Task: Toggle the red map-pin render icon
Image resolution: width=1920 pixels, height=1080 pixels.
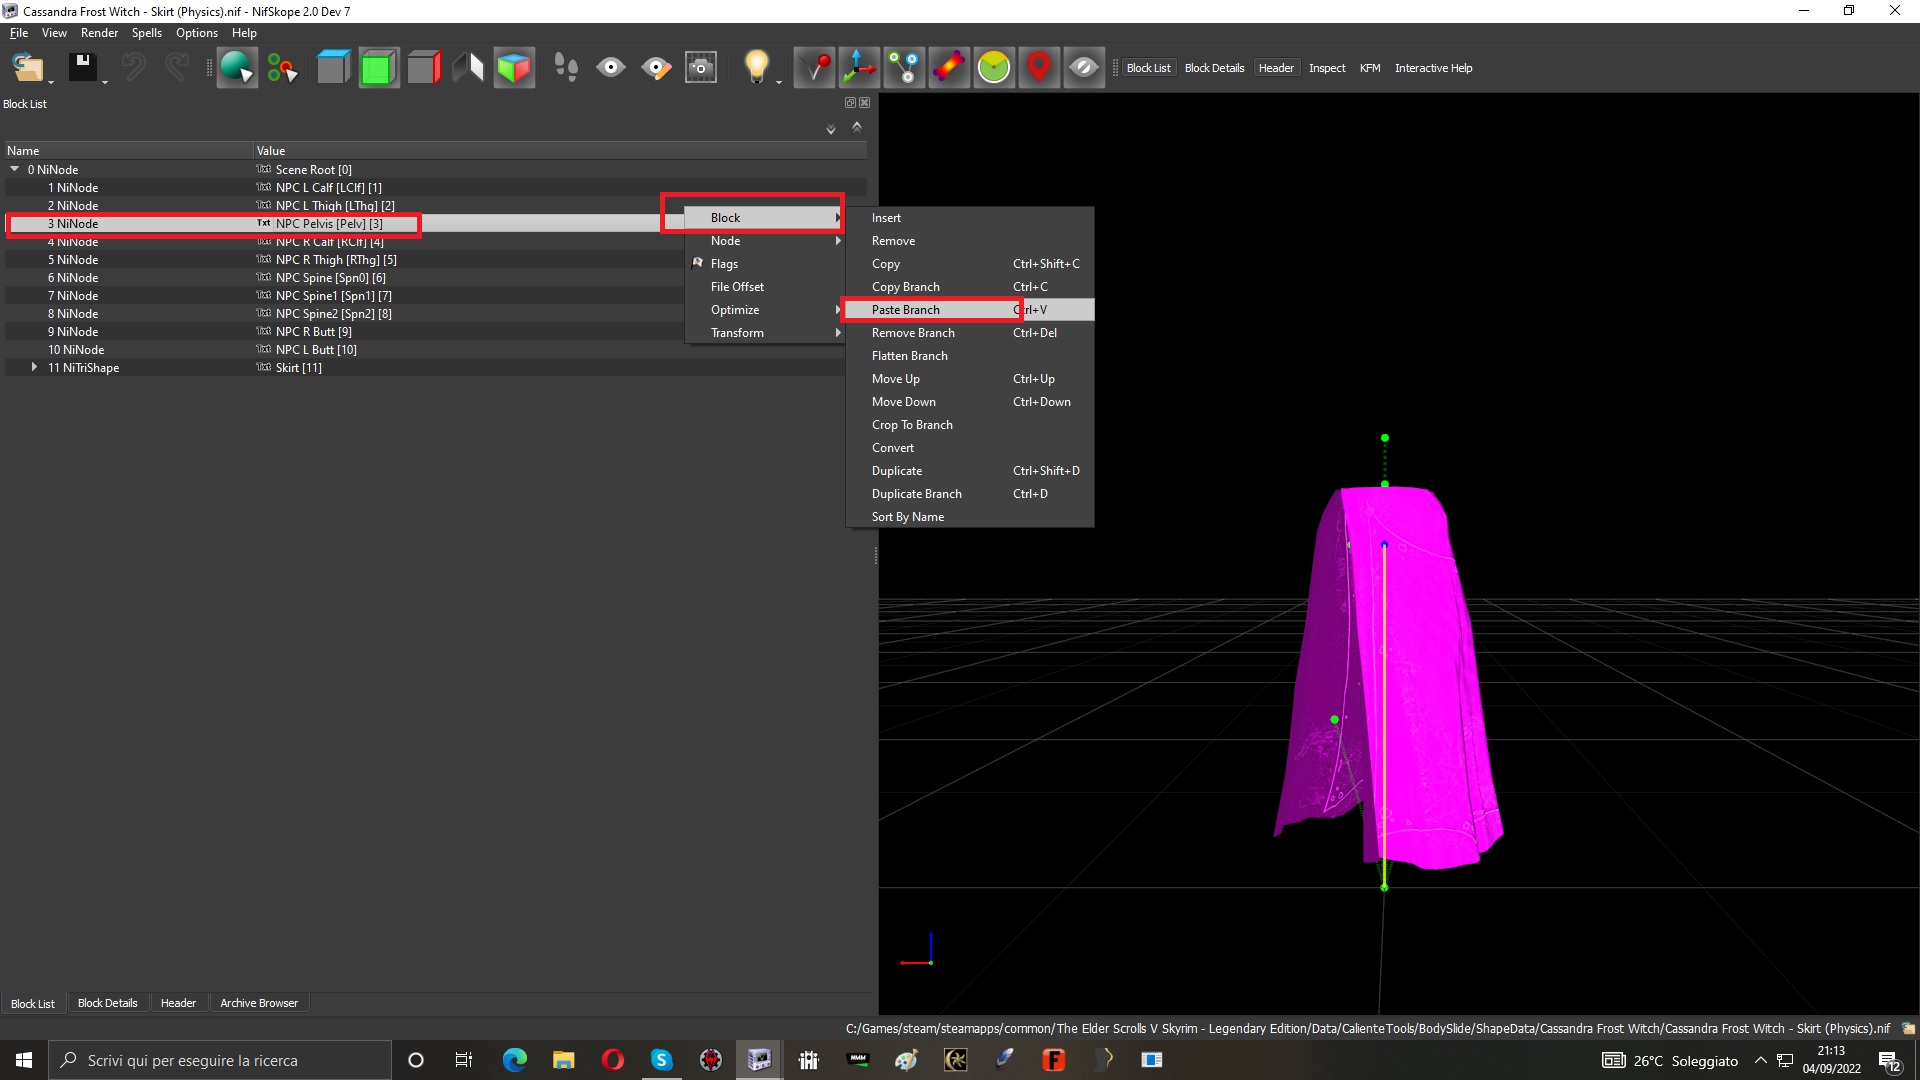Action: point(1039,68)
